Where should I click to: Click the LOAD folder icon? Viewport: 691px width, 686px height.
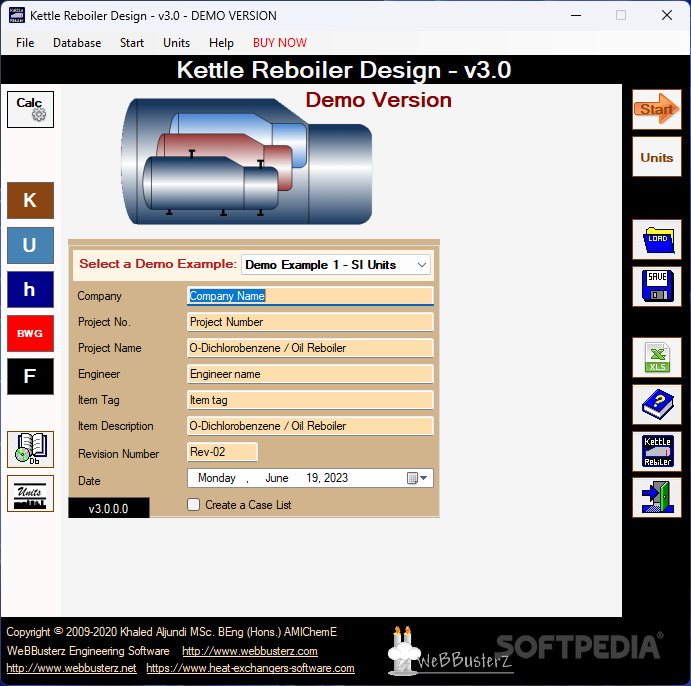pos(657,240)
